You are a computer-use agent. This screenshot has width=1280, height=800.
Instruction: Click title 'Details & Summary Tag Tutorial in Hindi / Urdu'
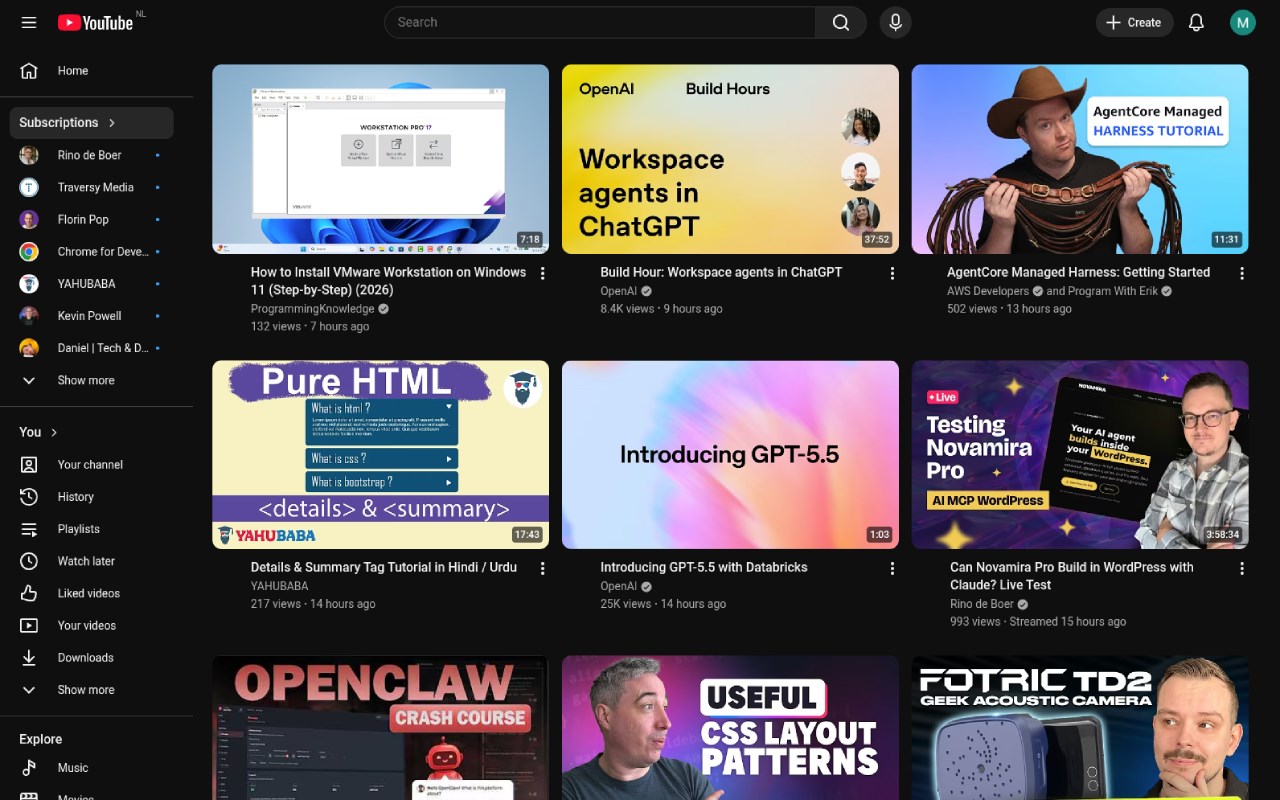384,567
